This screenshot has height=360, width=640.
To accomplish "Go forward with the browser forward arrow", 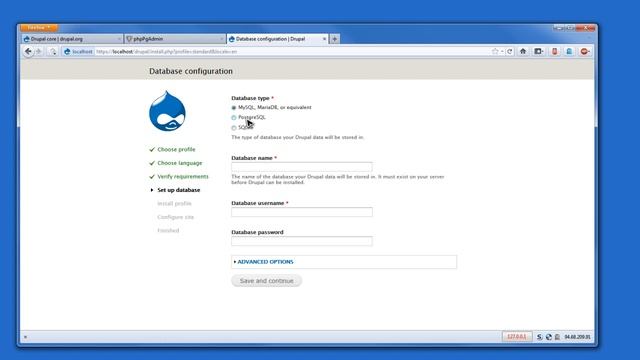I will coord(39,51).
